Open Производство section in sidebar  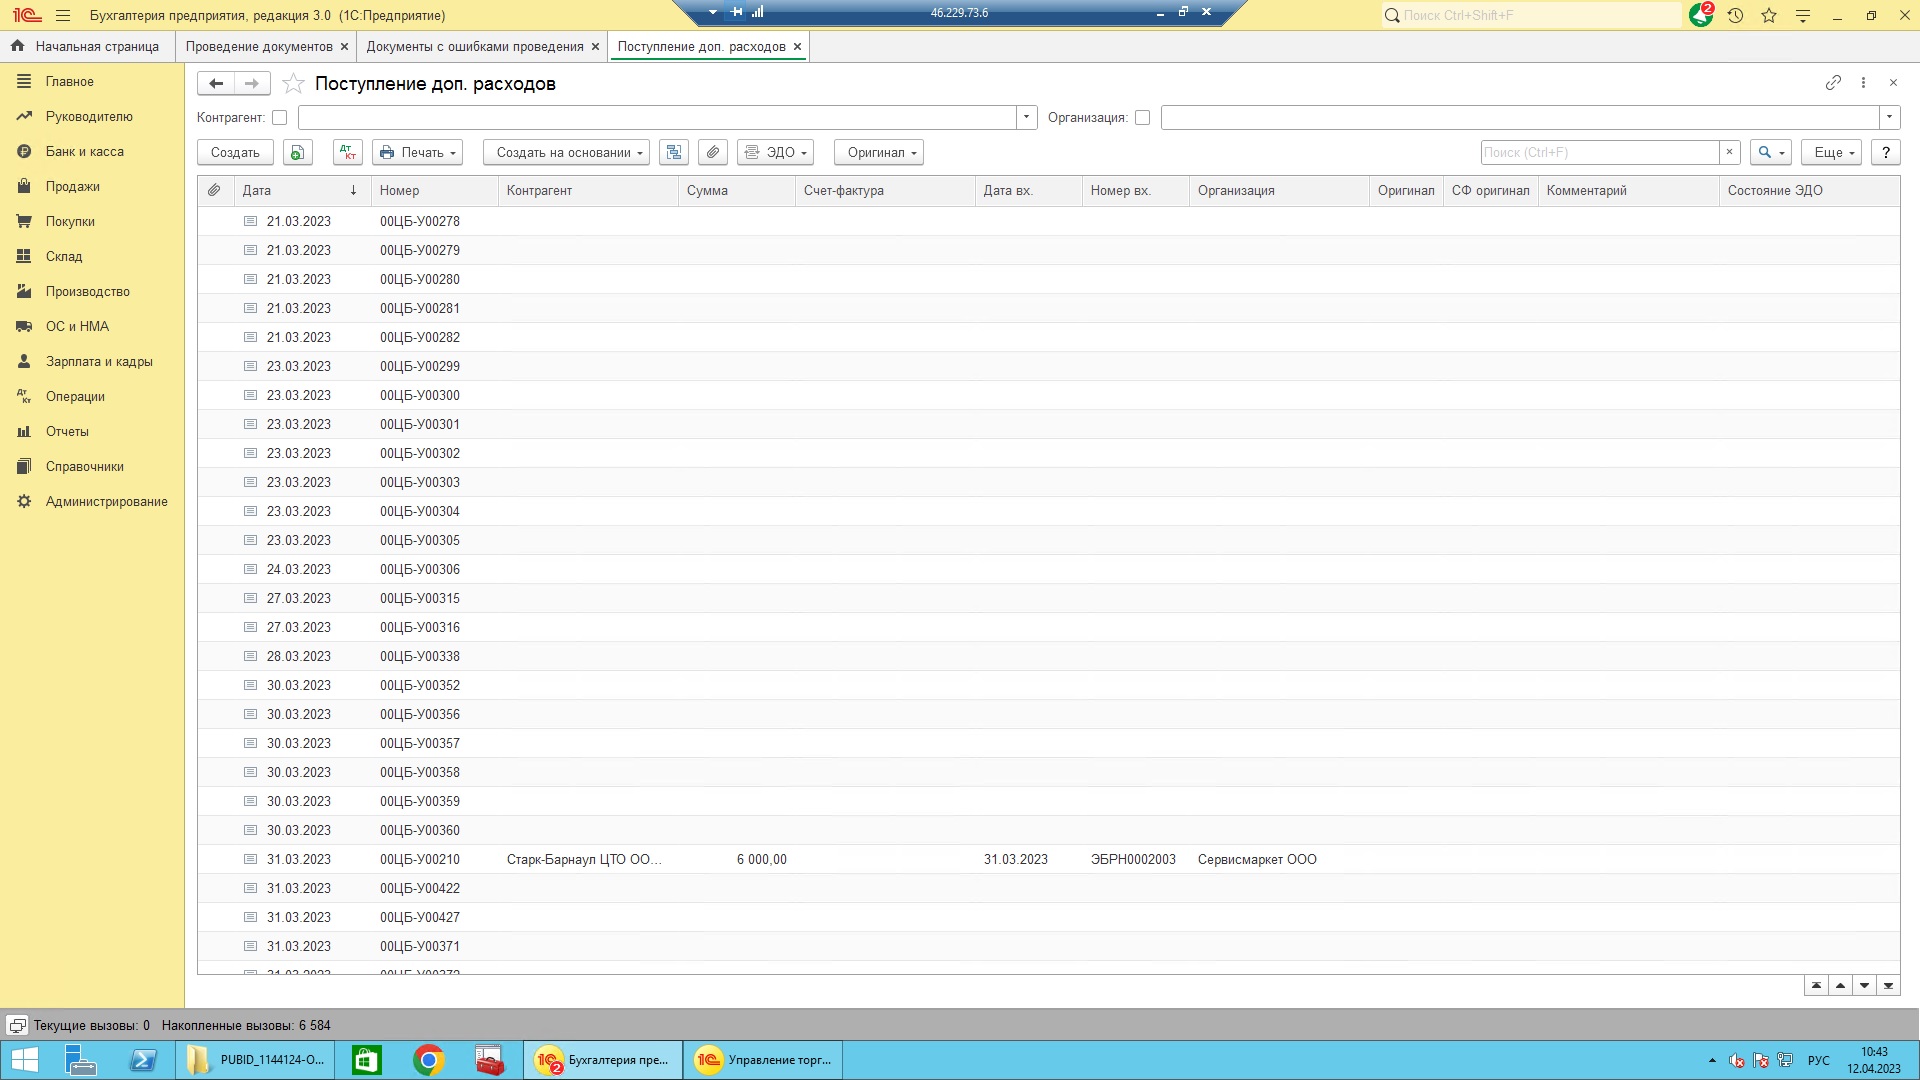(x=87, y=292)
